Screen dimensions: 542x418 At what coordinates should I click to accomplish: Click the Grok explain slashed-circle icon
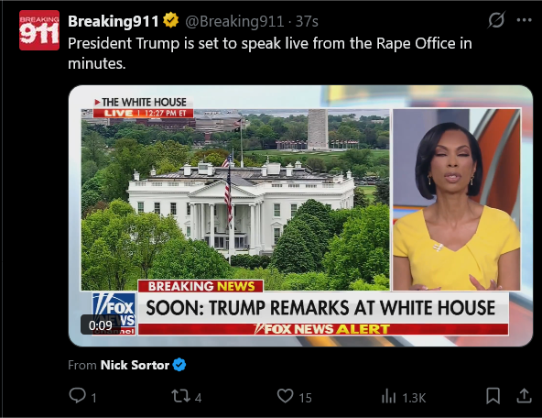[x=496, y=20]
